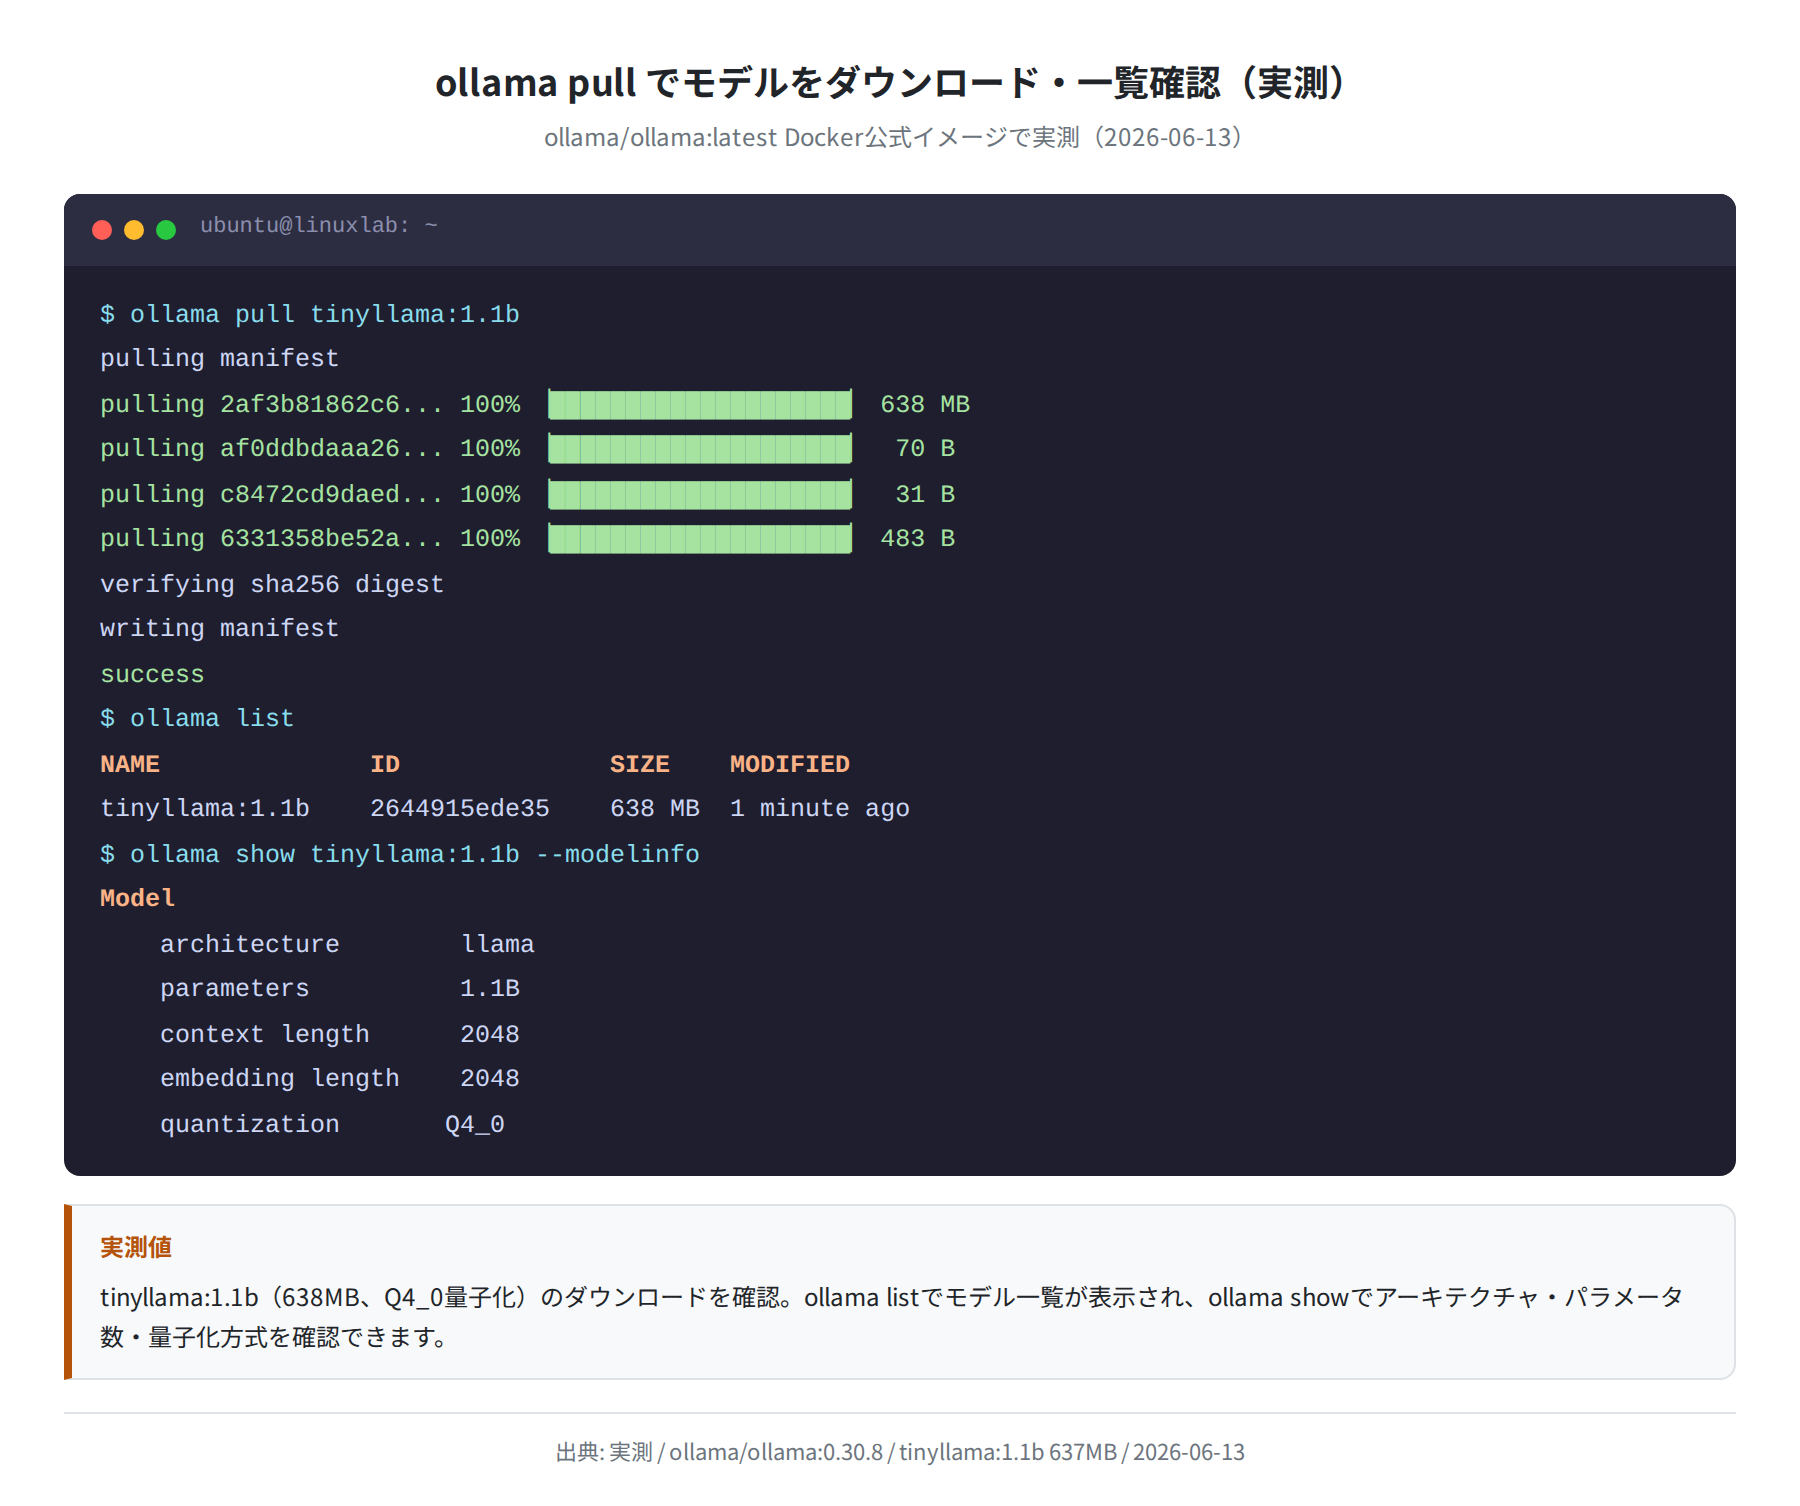Viewport: 1800px width, 1506px height.
Task: Click the subtitle mentioning ollama/ollama:latest Docker
Action: coord(899,138)
